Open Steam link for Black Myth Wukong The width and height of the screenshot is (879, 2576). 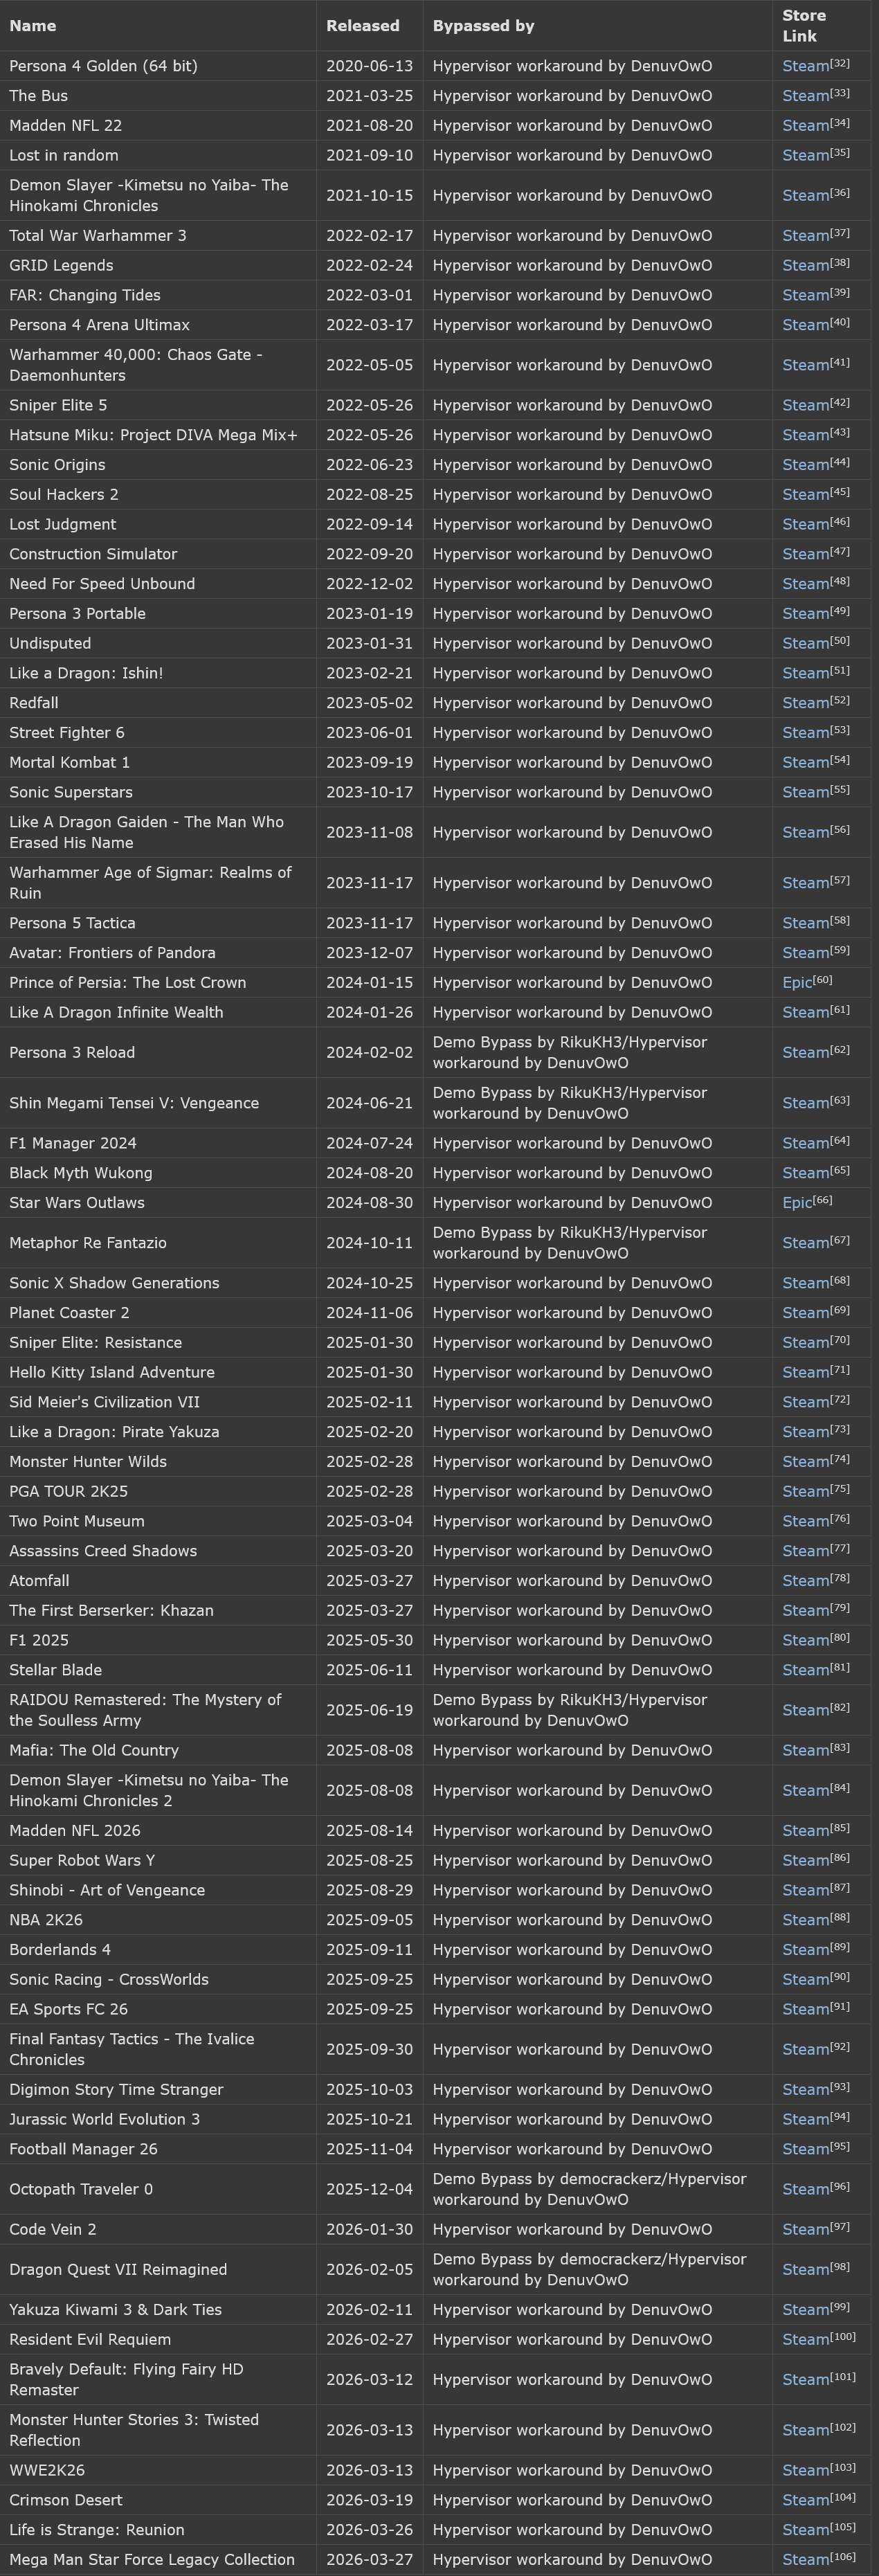pos(805,1173)
